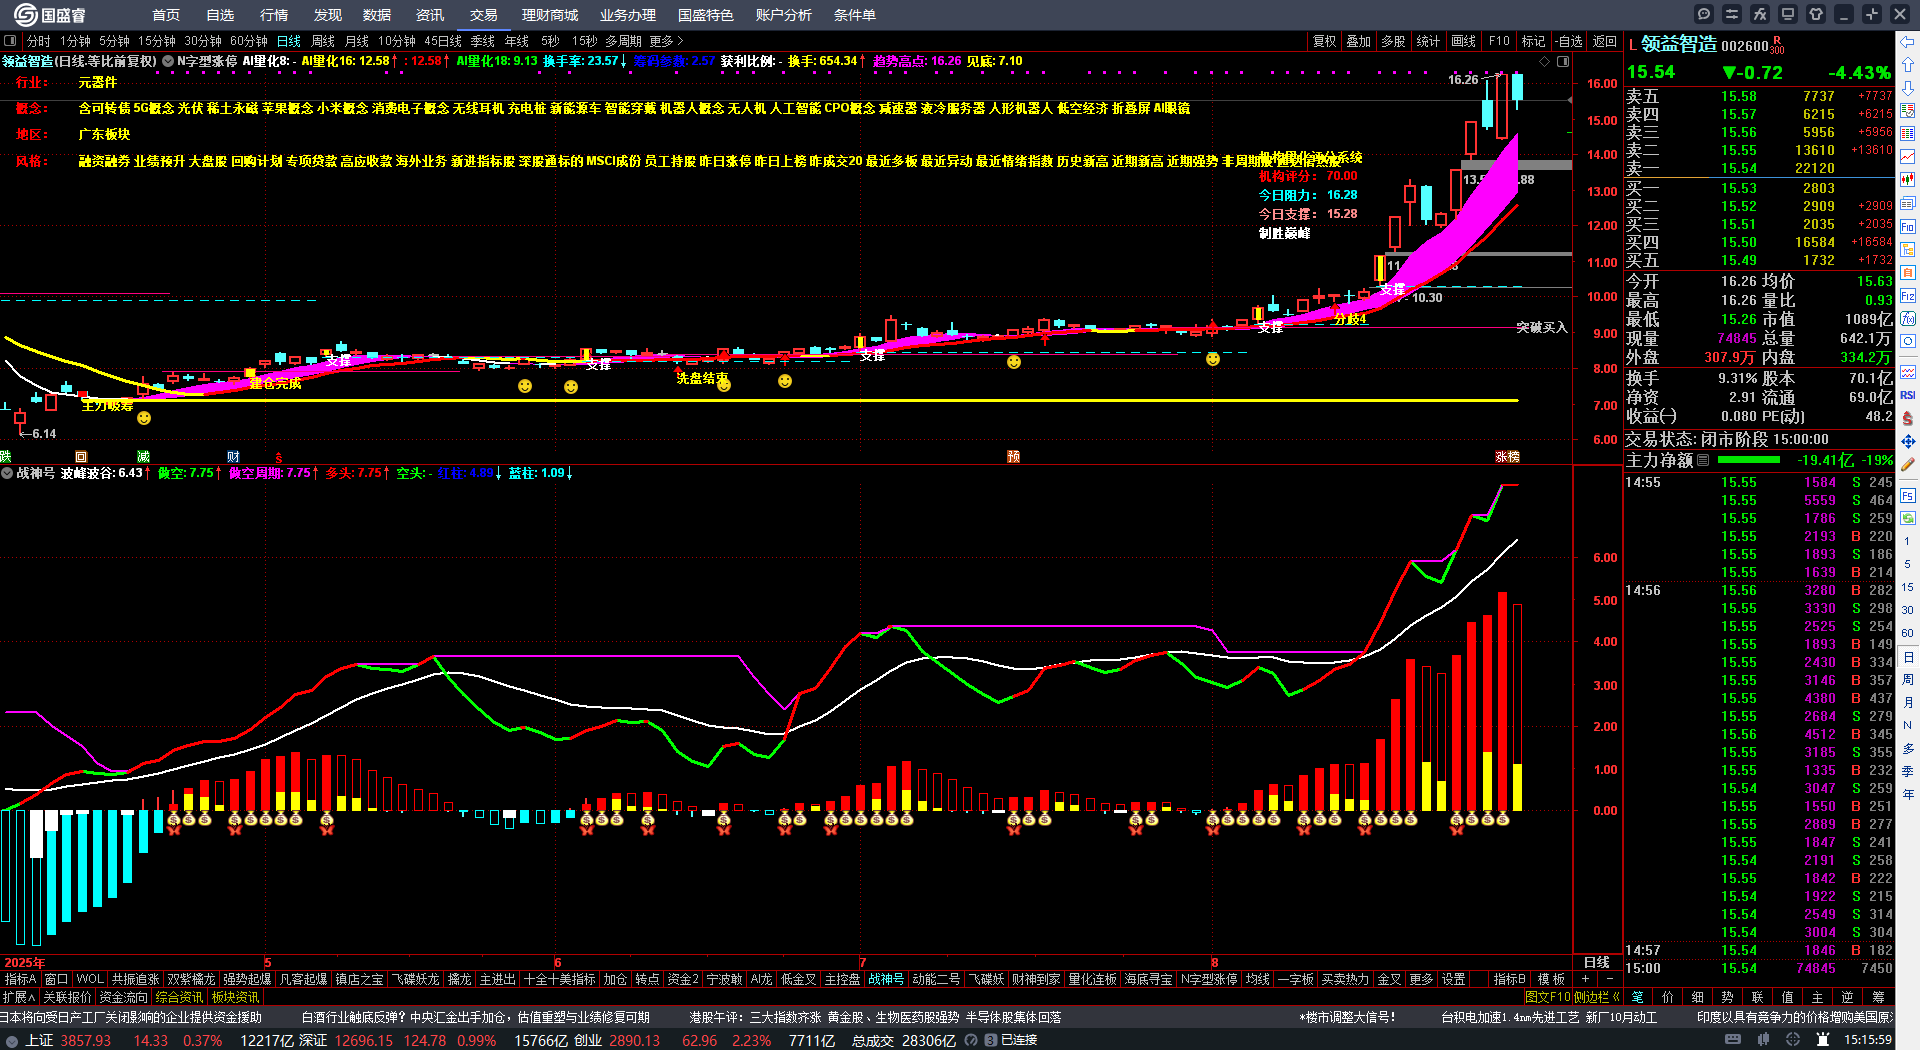Collapse the 侧边栏 sidebar toggle
1920x1050 pixels.
coord(1597,997)
